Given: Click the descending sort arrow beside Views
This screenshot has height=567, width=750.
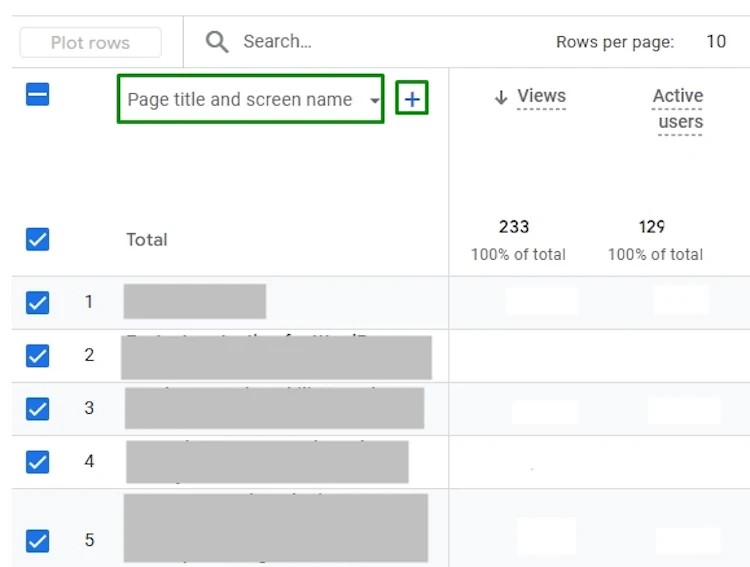Looking at the screenshot, I should [x=501, y=97].
